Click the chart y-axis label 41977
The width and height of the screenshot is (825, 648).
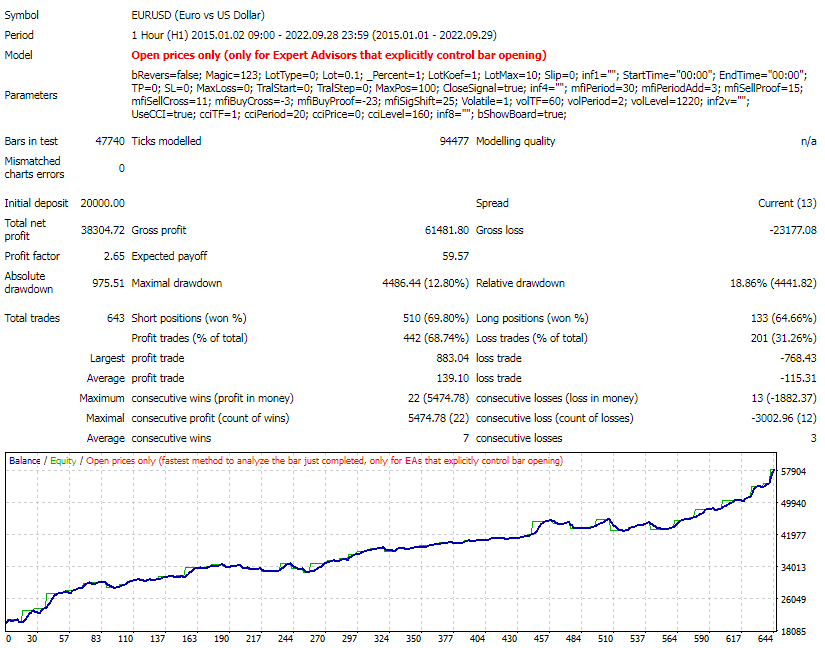pyautogui.click(x=793, y=535)
